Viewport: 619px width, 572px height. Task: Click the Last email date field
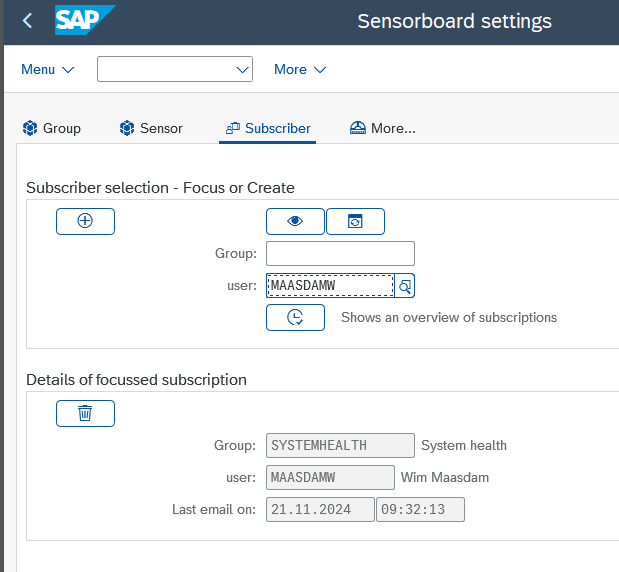click(320, 509)
